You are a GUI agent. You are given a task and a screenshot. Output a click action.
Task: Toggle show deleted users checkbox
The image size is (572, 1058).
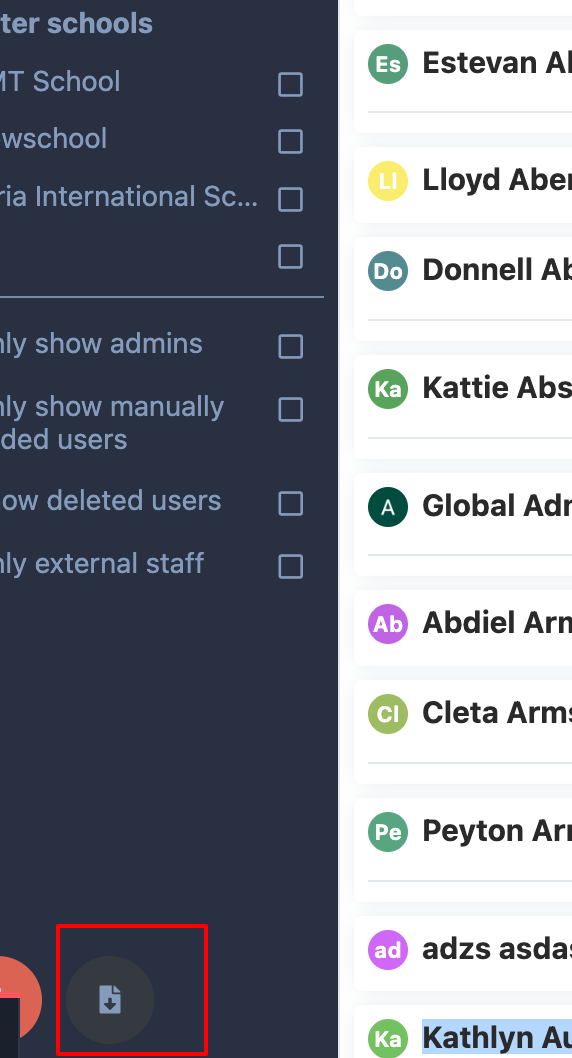[x=290, y=503]
